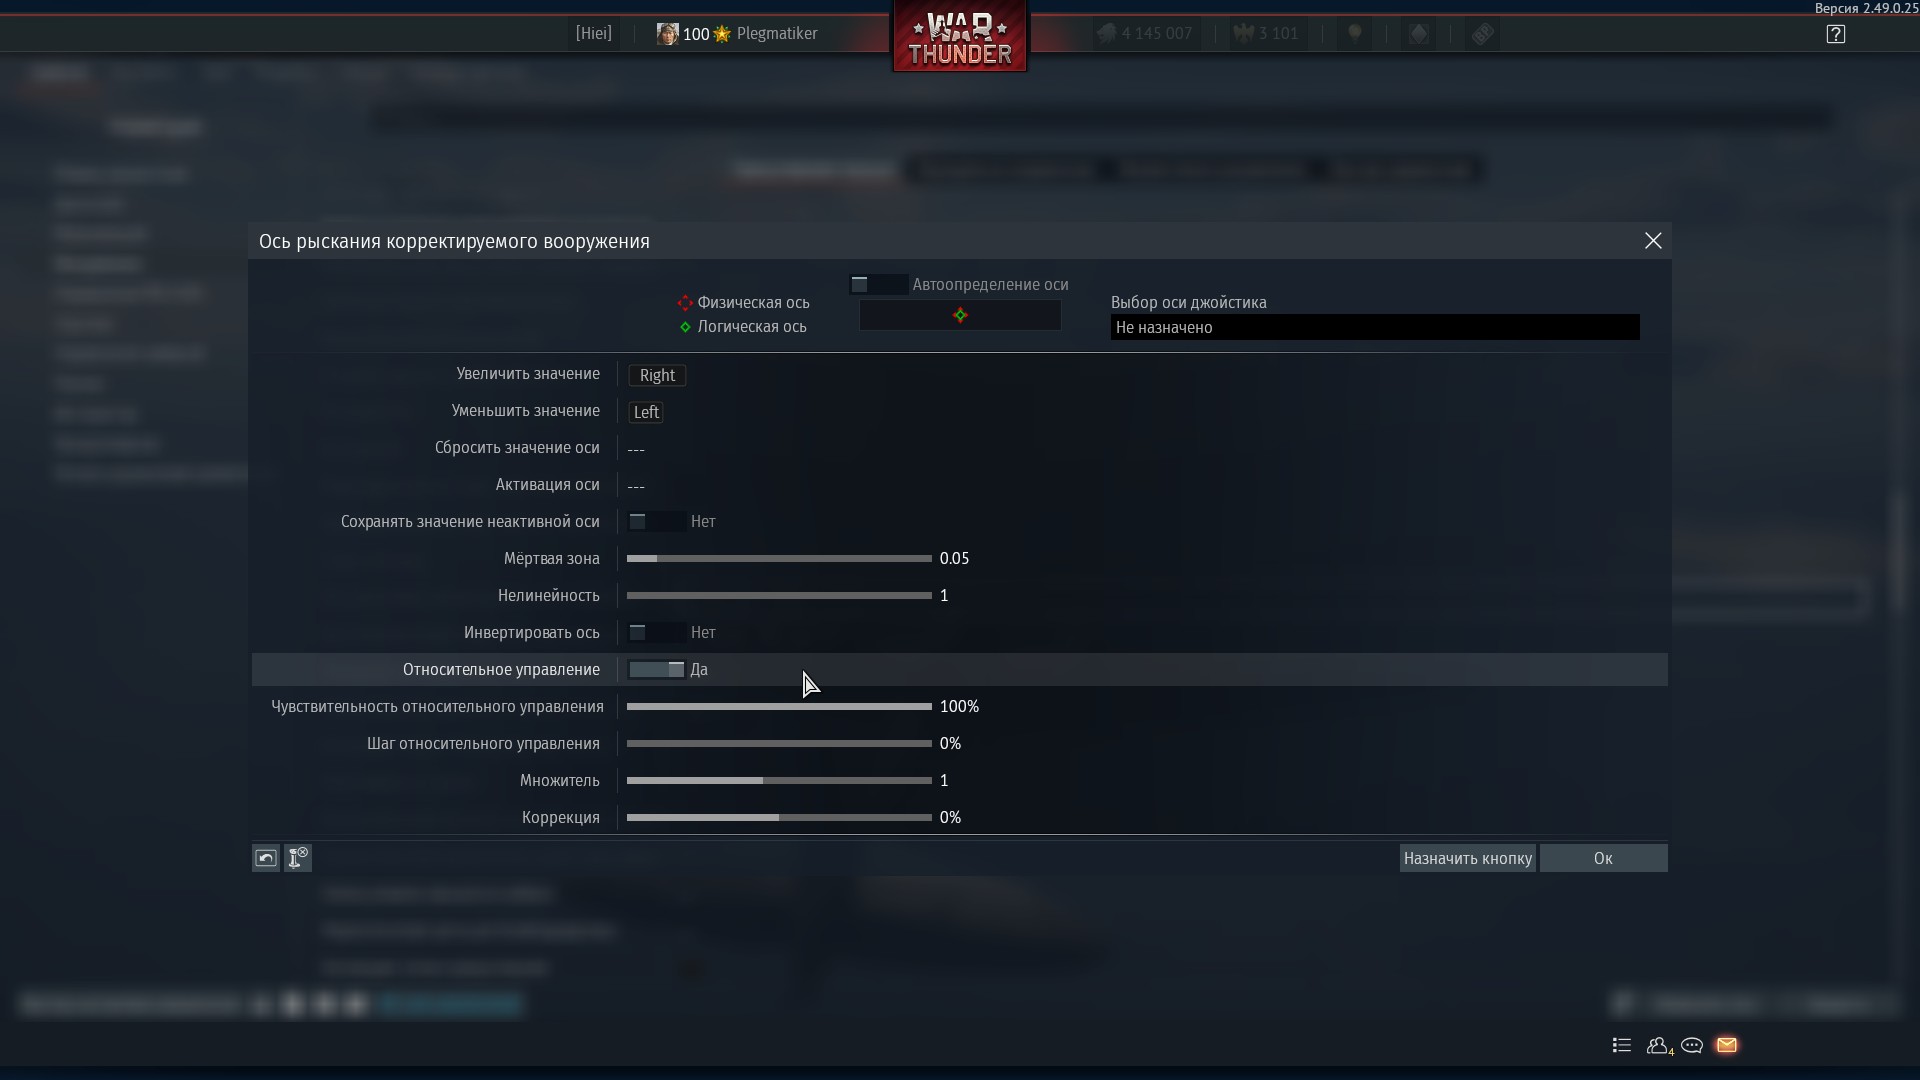Toggle Автоопределение оси switch
Viewport: 1920px width, 1080px height.
tap(877, 285)
